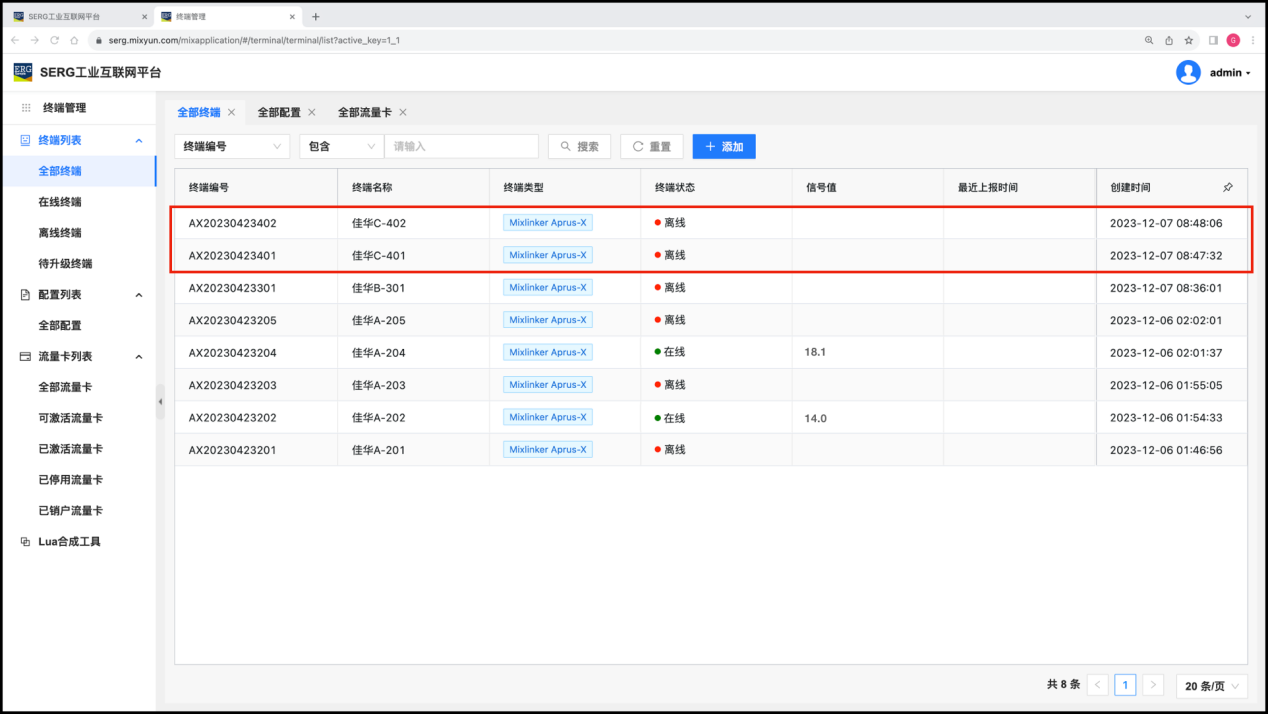Bookmark this page with the star icon
The height and width of the screenshot is (714, 1268).
tap(1189, 40)
